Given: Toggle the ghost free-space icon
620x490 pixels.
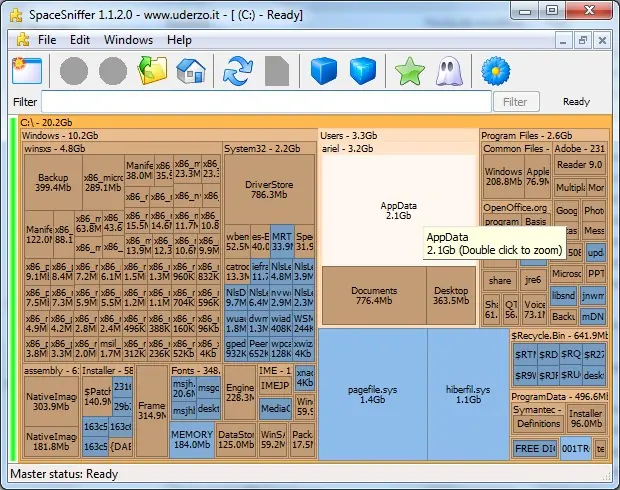Looking at the screenshot, I should 449,71.
